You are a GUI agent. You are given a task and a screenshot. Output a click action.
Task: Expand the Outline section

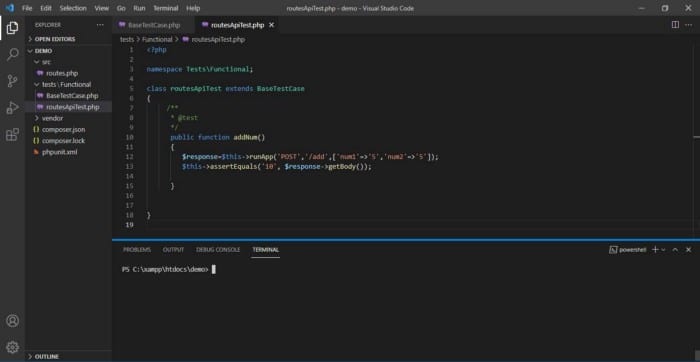point(68,357)
